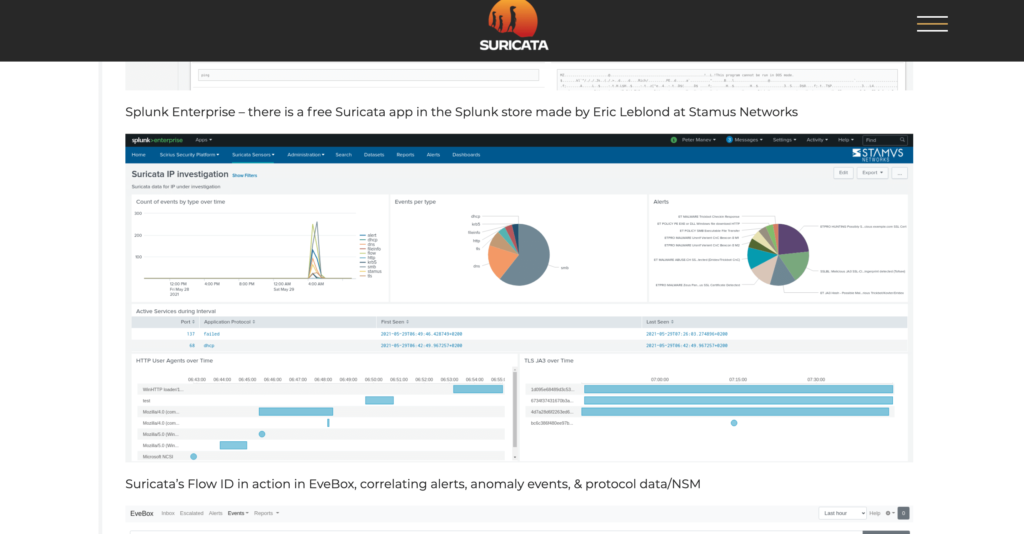Click the EveBox Help link

pyautogui.click(x=874, y=513)
